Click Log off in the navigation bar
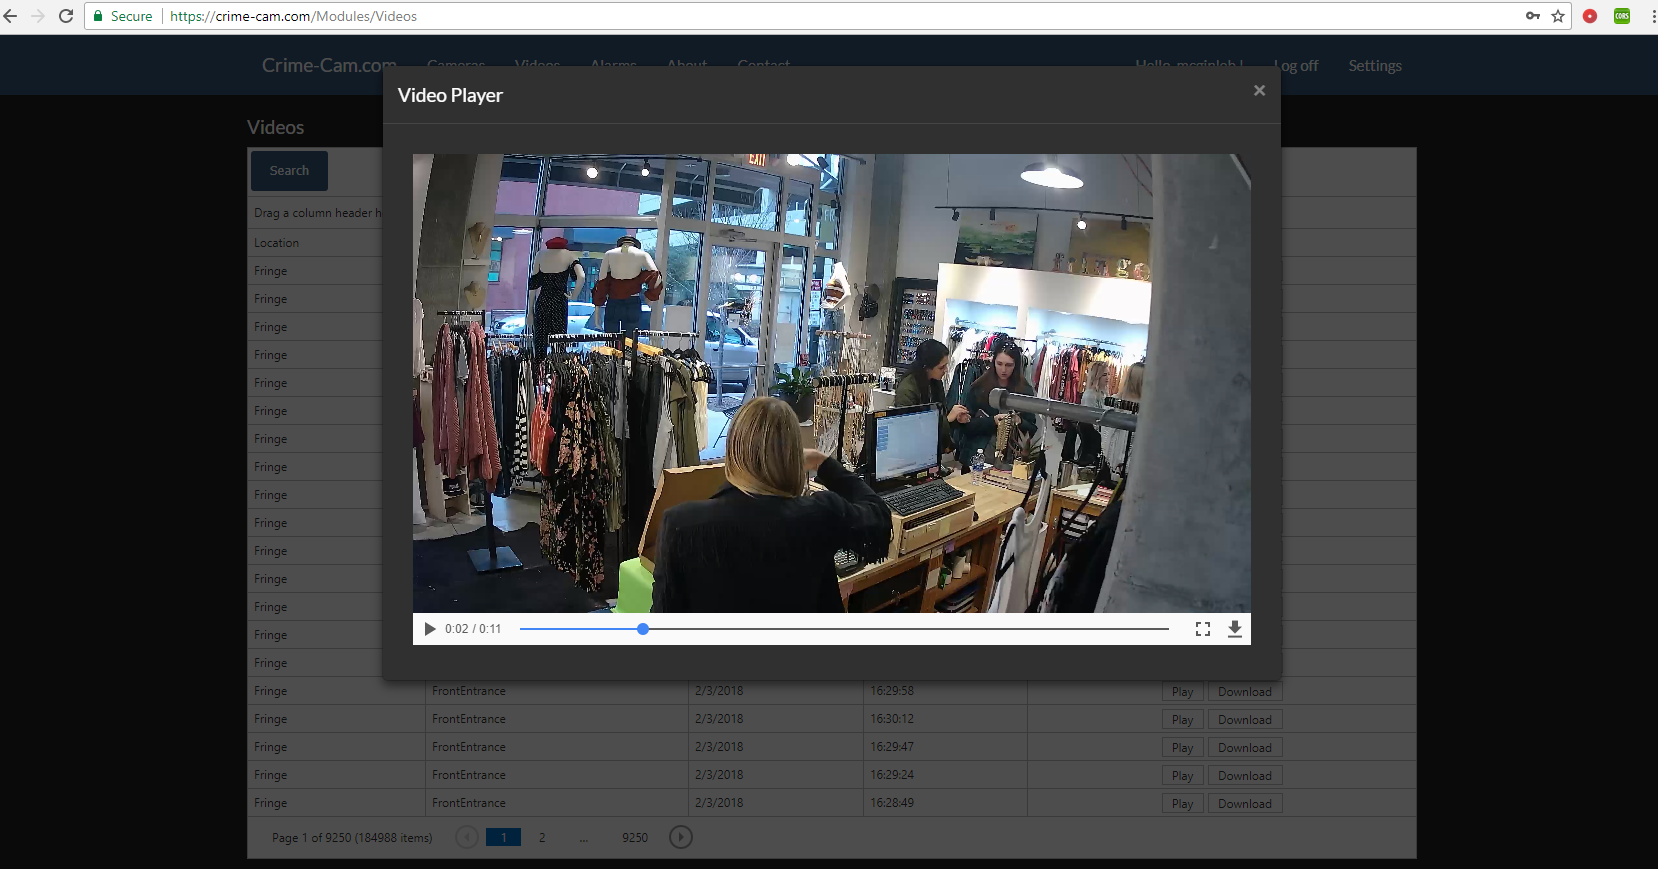Viewport: 1658px width, 869px height. (x=1297, y=66)
